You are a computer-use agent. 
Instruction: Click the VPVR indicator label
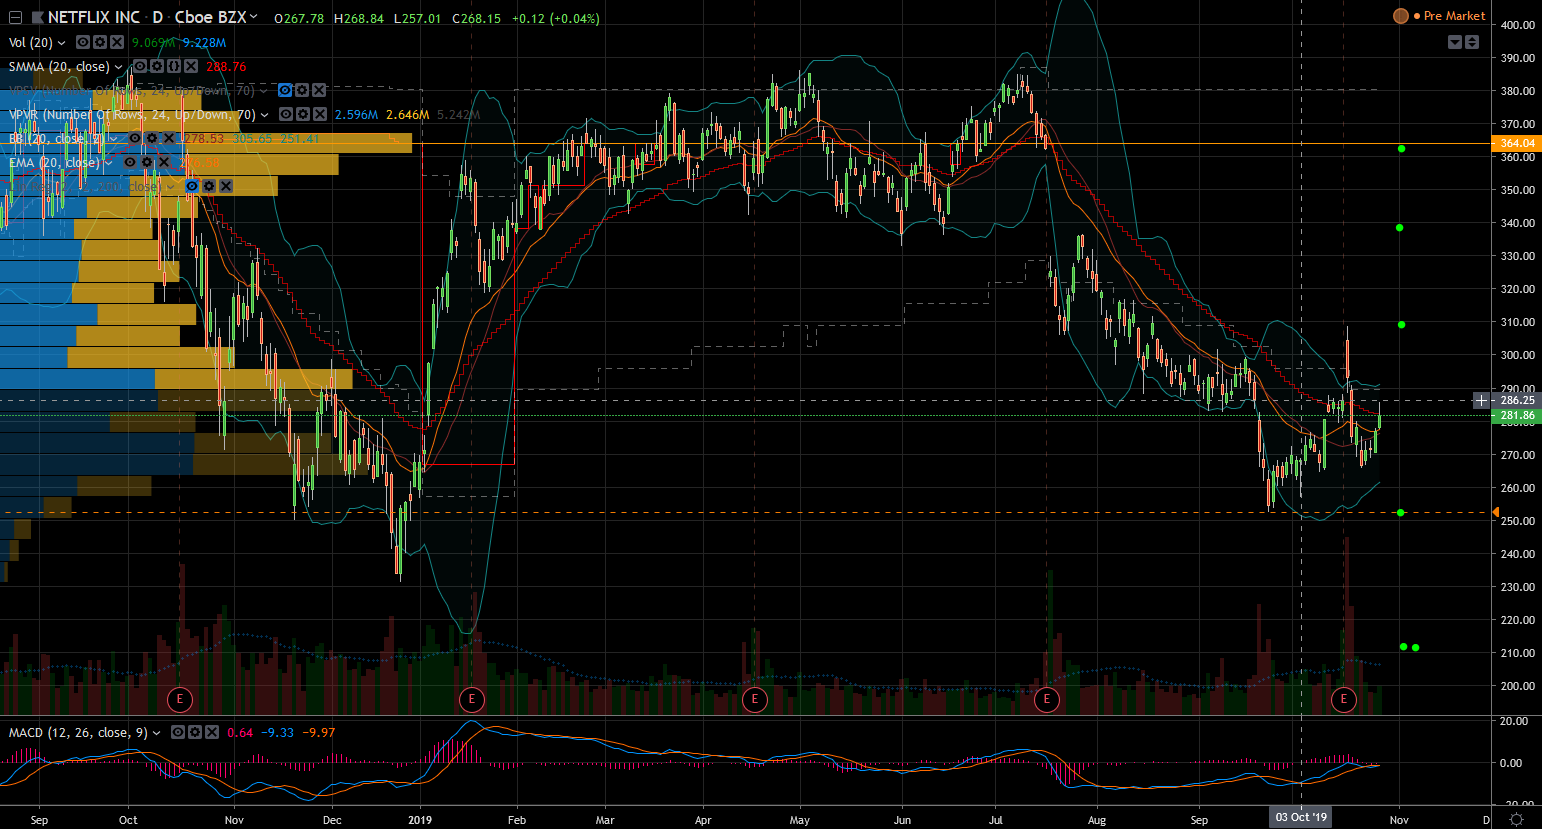point(132,114)
